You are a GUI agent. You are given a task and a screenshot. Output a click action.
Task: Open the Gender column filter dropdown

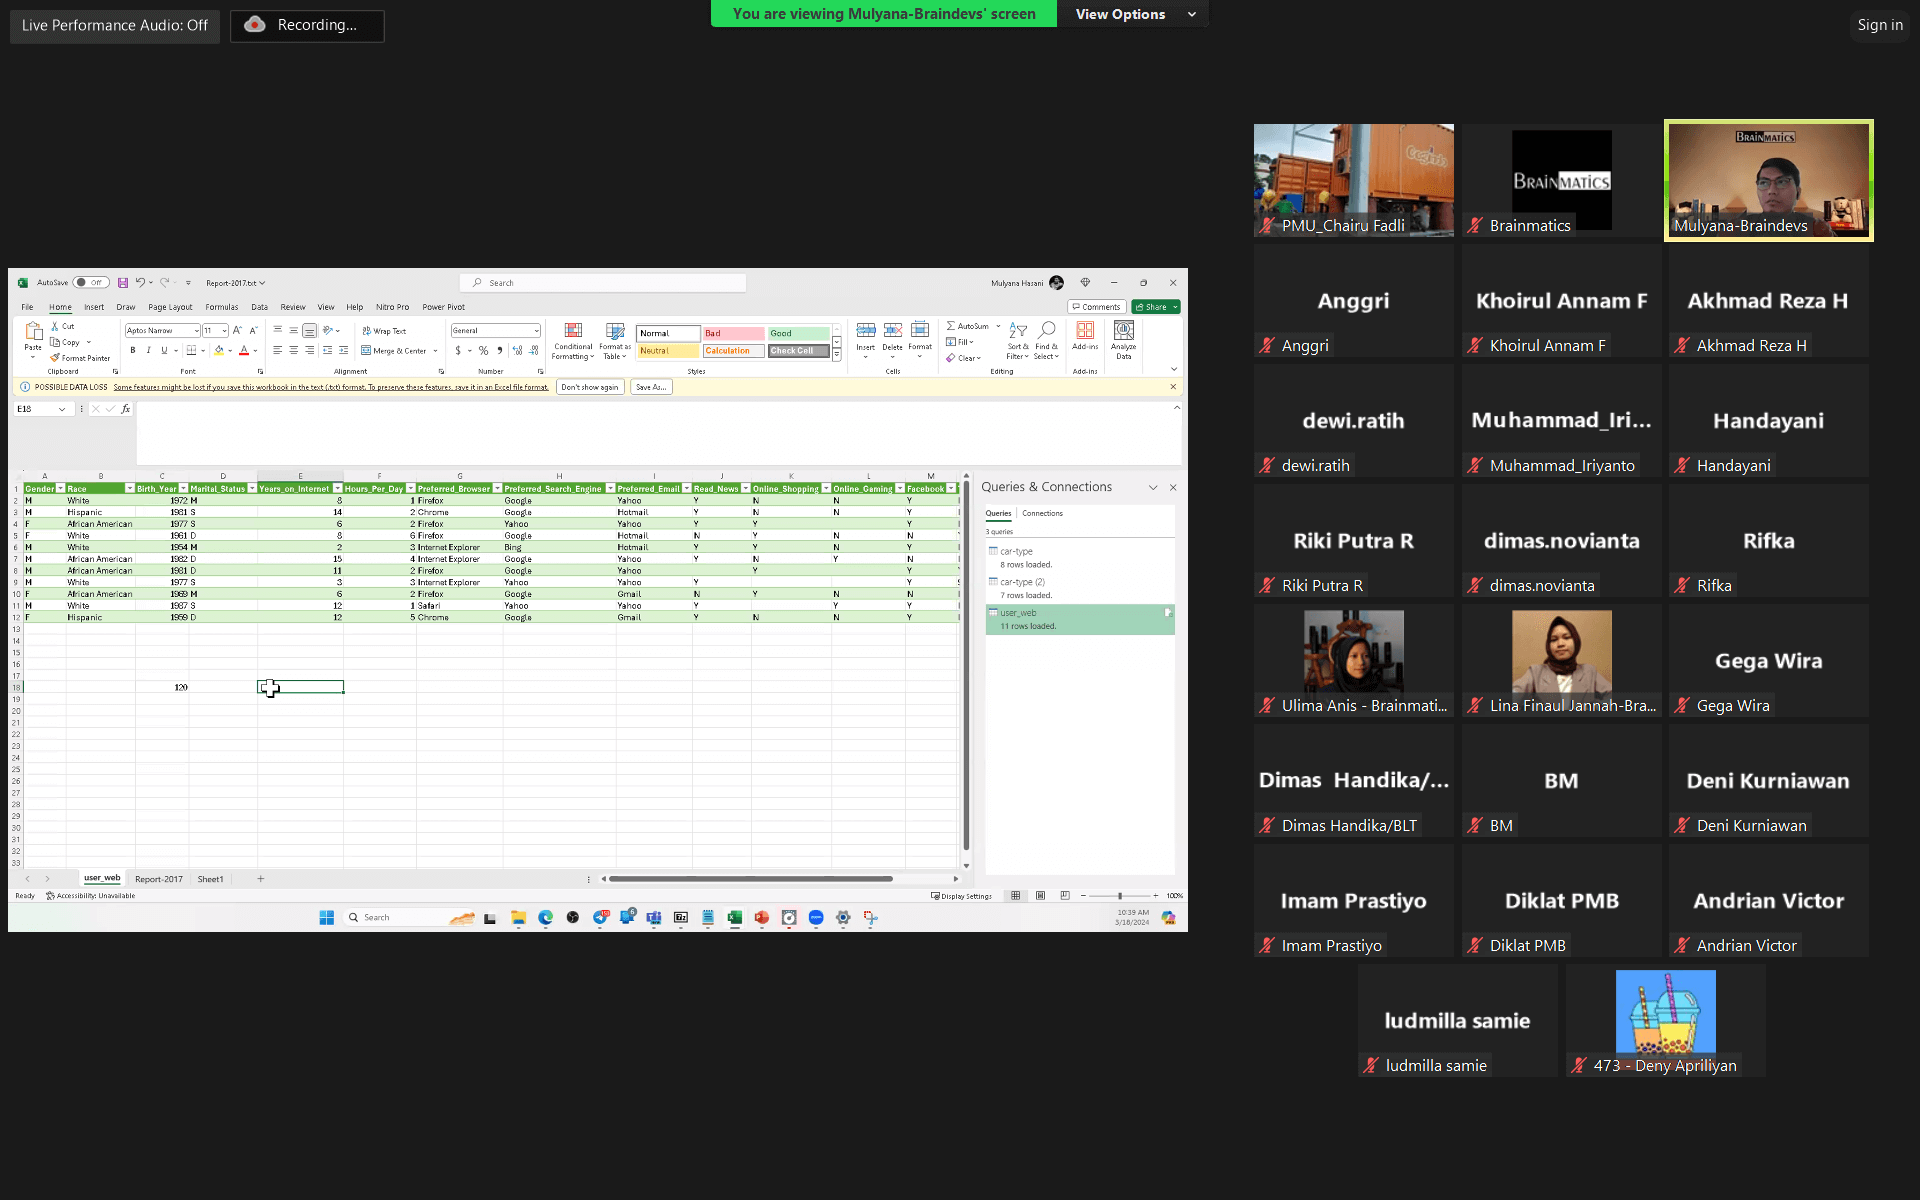60,489
